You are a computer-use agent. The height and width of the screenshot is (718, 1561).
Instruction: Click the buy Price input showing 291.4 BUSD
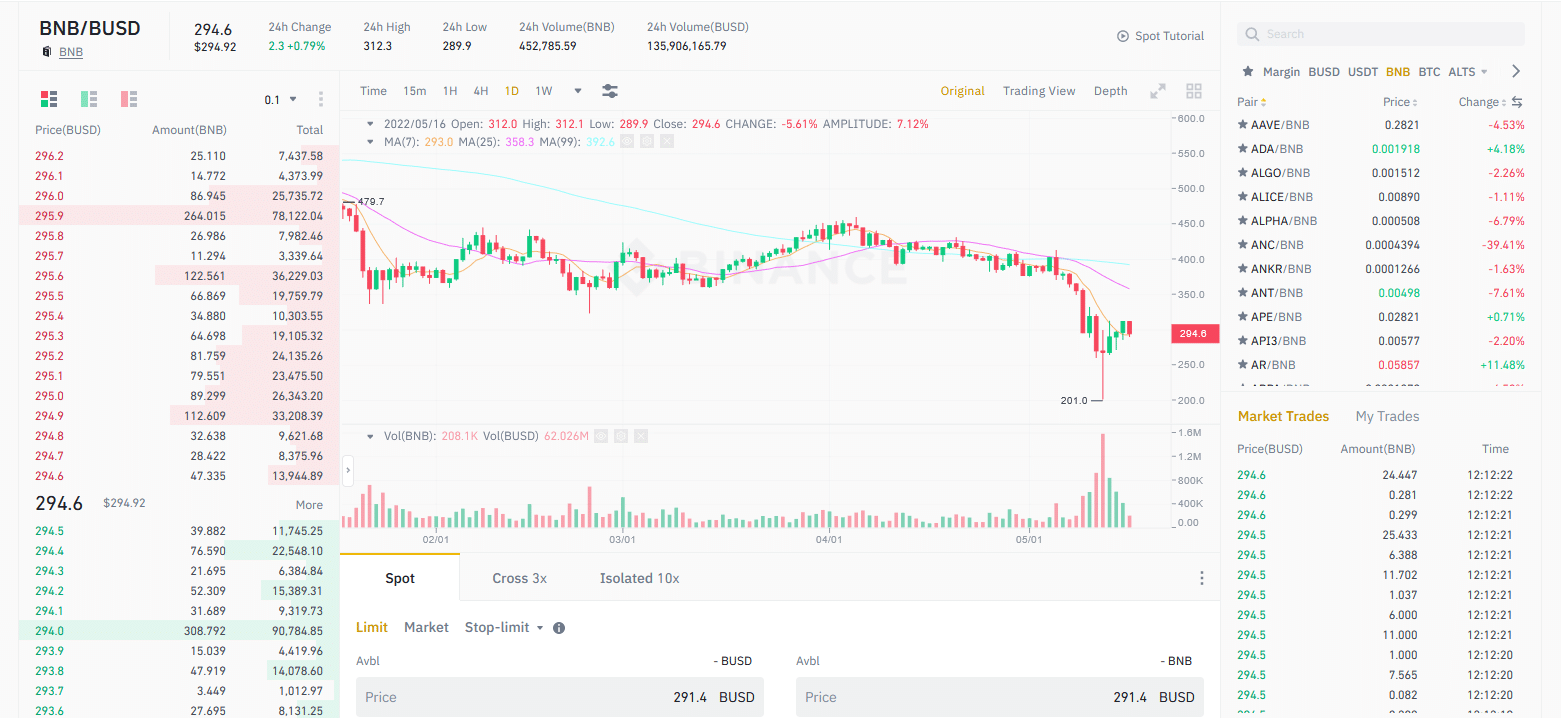pos(560,697)
